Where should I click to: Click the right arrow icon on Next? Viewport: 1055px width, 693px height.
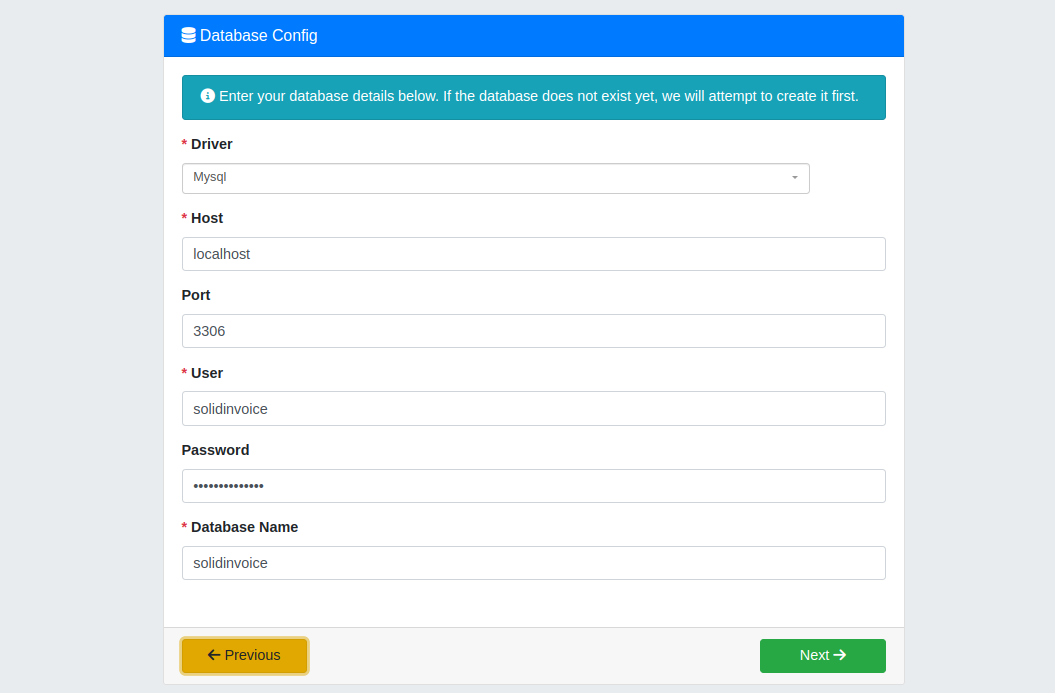click(840, 655)
